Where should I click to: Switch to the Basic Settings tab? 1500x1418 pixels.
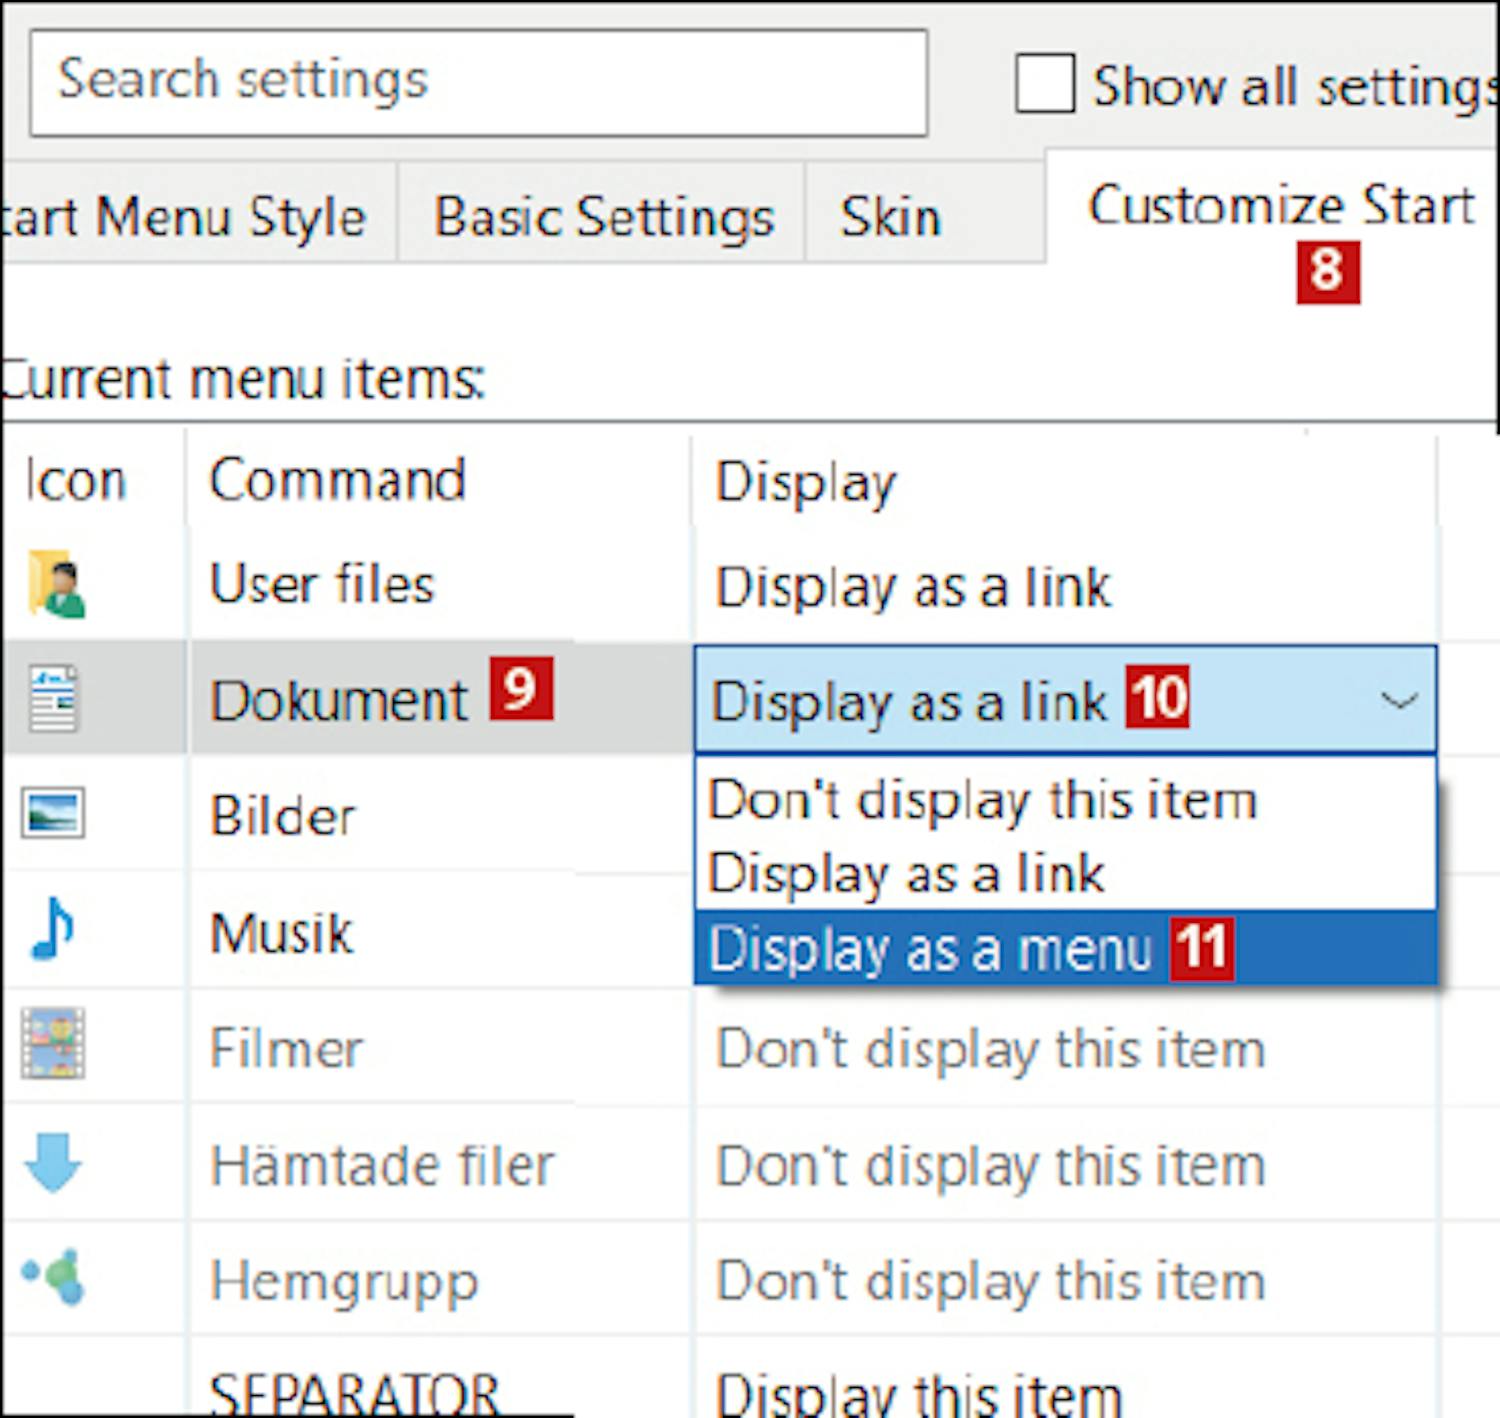[603, 217]
